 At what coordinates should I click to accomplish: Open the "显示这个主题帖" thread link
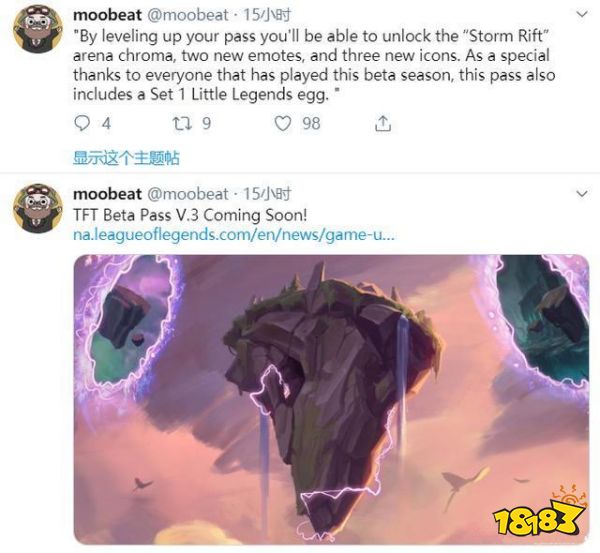click(126, 158)
